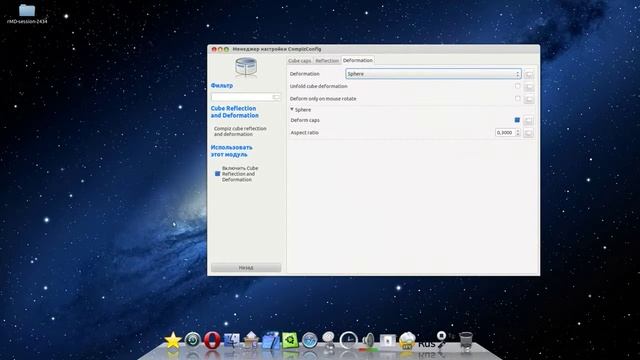This screenshot has height=360, width=640.
Task: Click the Назад back button
Action: pyautogui.click(x=246, y=268)
